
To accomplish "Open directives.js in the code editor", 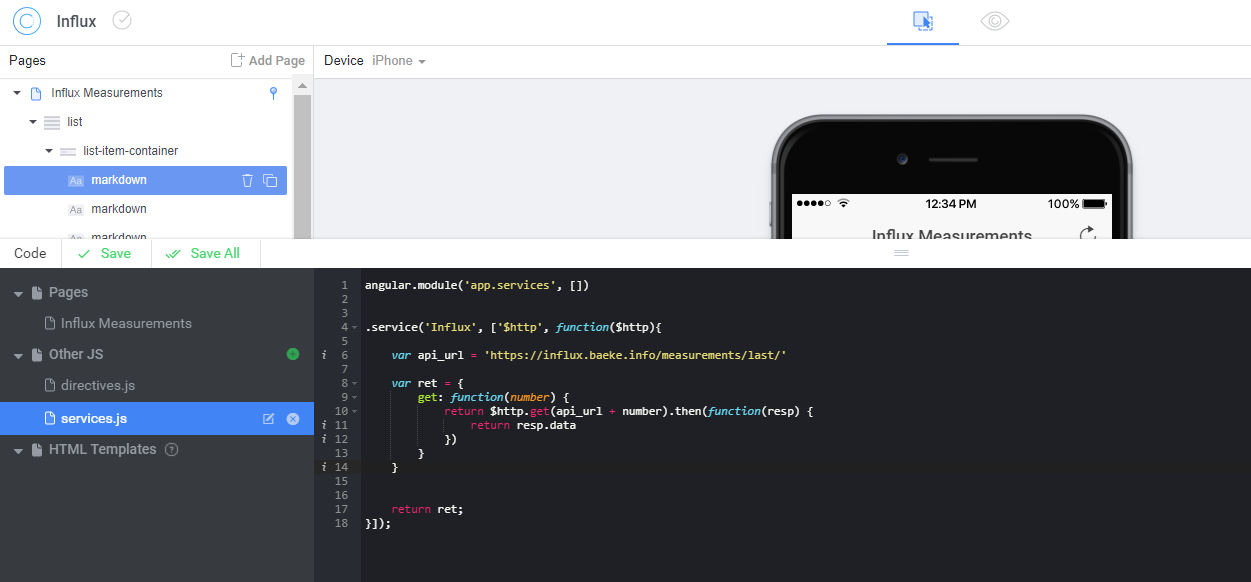I will tap(97, 386).
